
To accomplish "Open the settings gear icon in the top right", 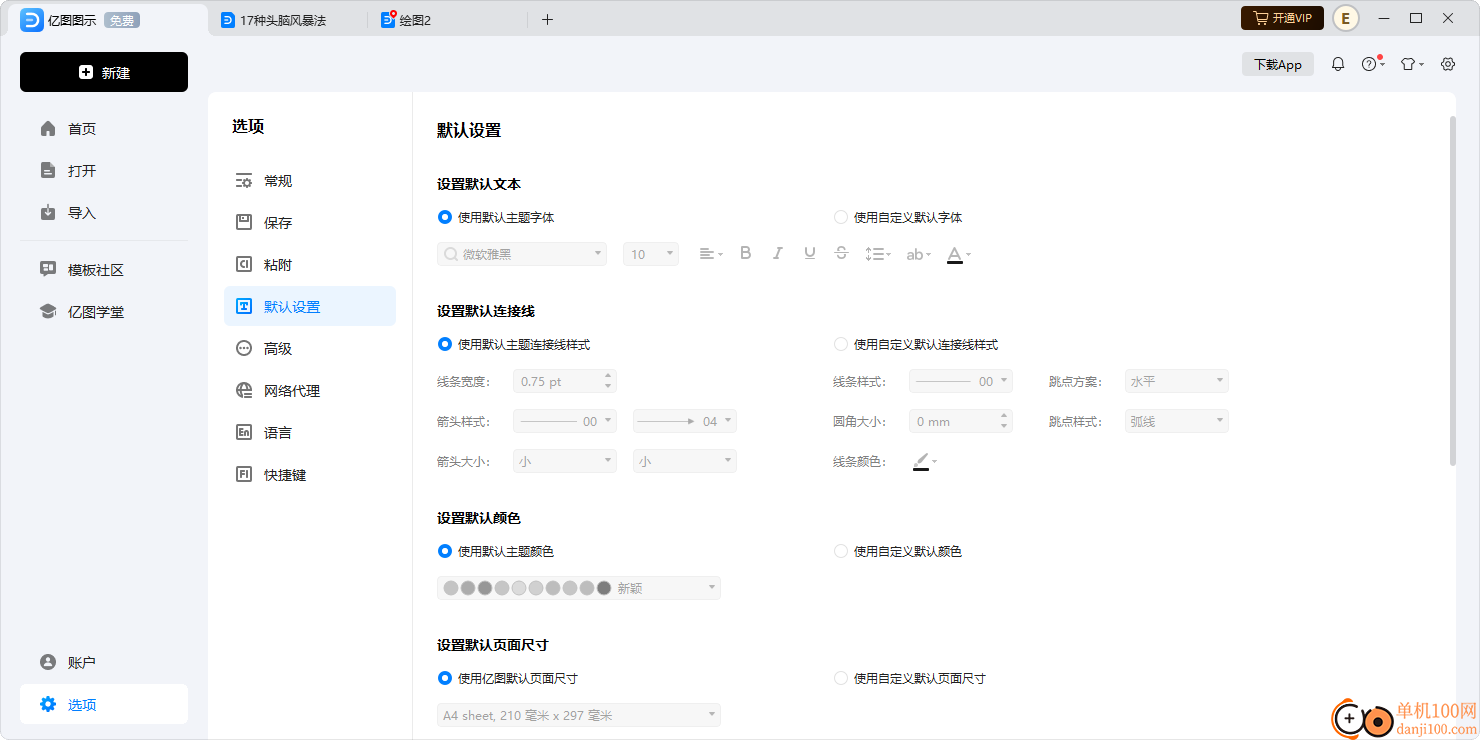I will [x=1448, y=64].
